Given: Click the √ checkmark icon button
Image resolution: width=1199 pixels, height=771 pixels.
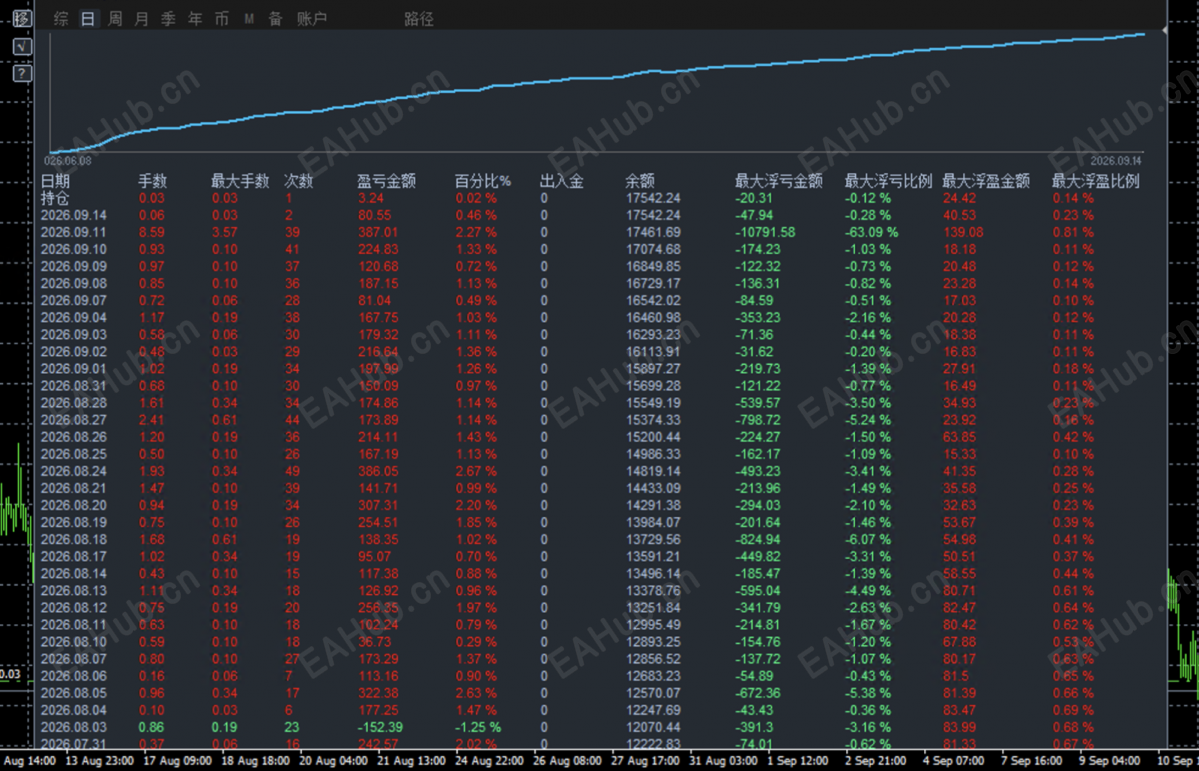Looking at the screenshot, I should 23,47.
